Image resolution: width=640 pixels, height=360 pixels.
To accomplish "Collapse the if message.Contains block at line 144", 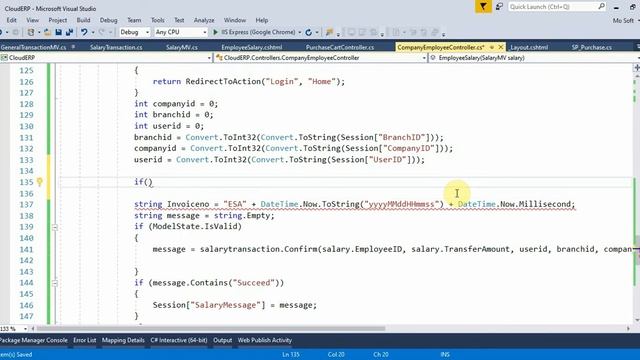I will point(55,283).
